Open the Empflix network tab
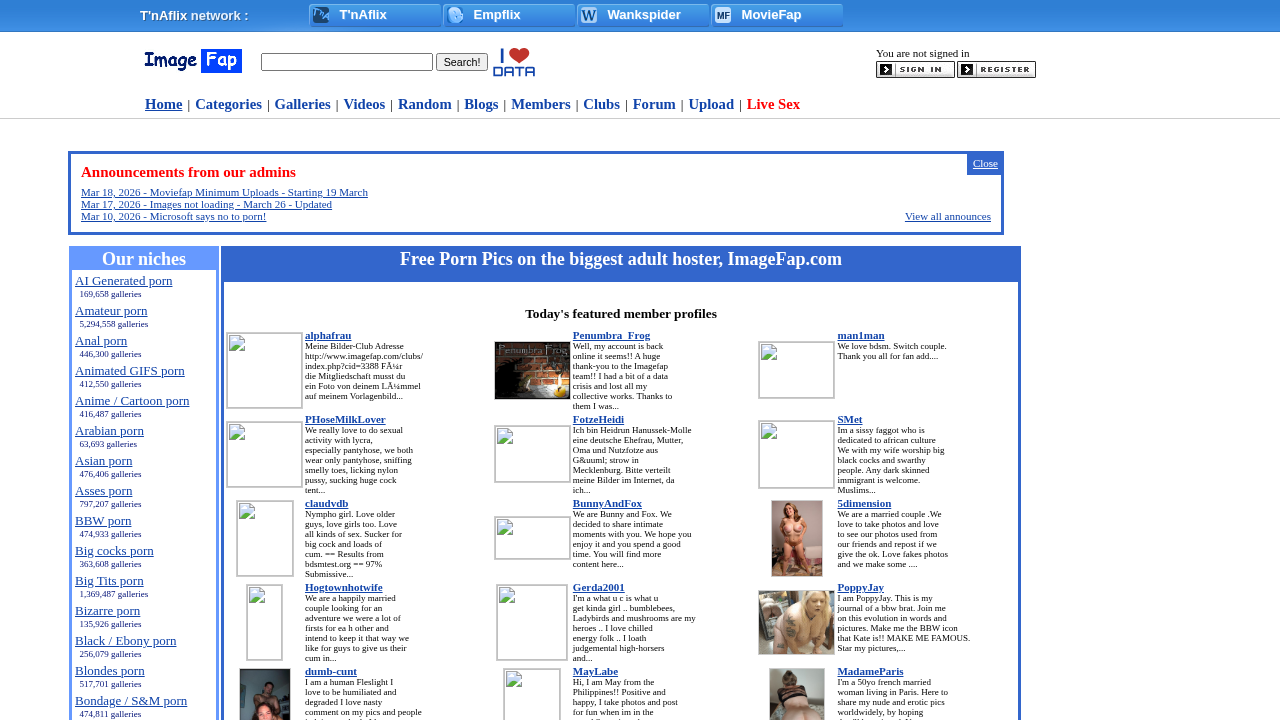 point(510,15)
